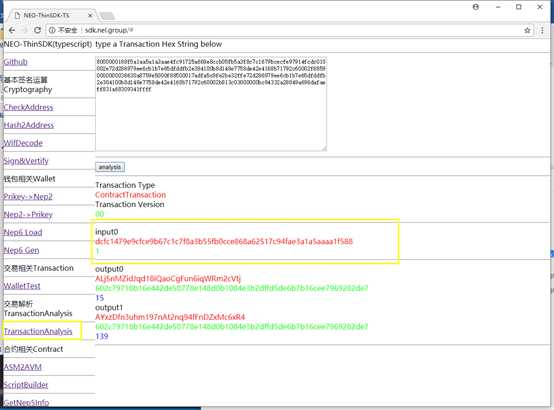Open the WifDecode link
The width and height of the screenshot is (554, 410).
(23, 143)
